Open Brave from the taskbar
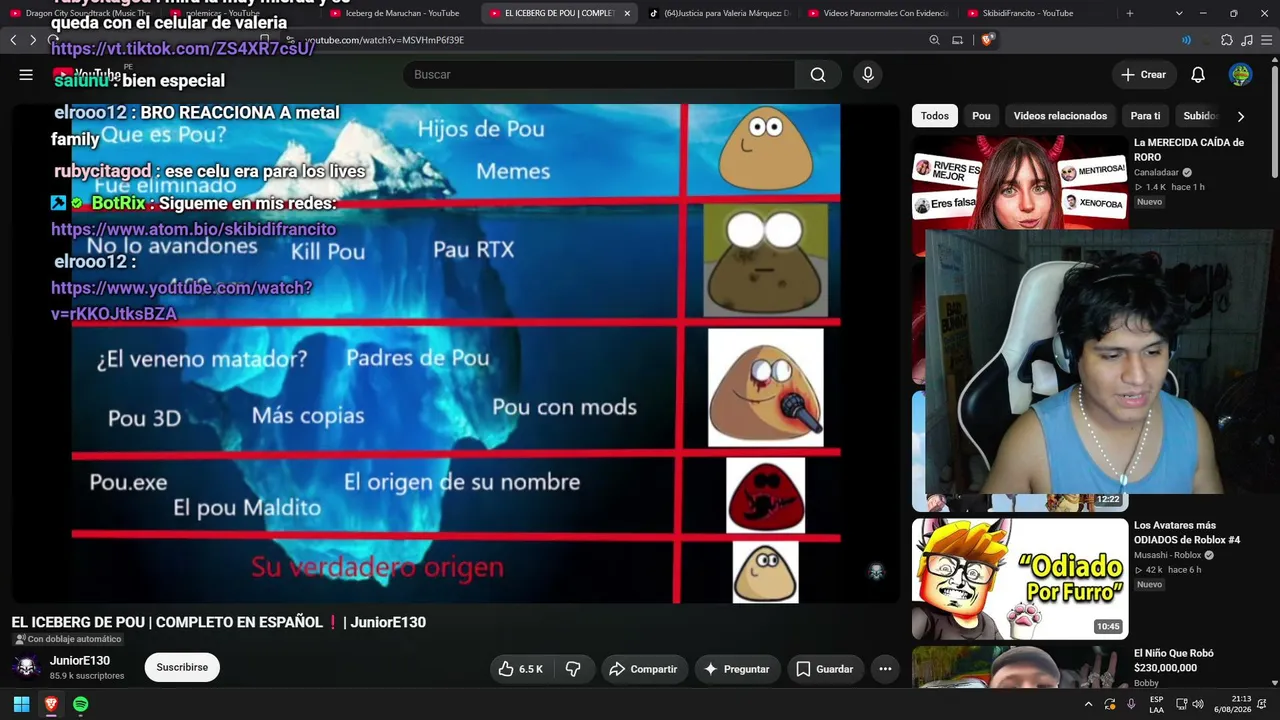This screenshot has height=720, width=1280. coord(51,704)
